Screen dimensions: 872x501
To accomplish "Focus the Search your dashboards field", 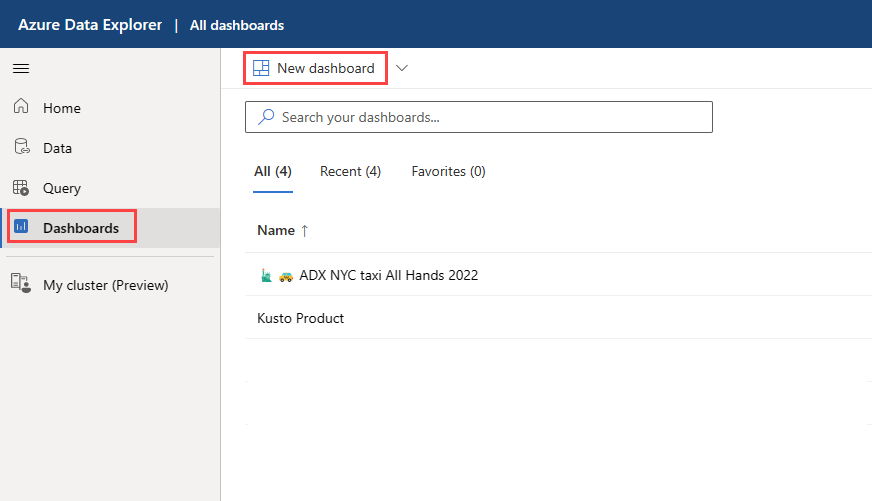I will tap(479, 117).
